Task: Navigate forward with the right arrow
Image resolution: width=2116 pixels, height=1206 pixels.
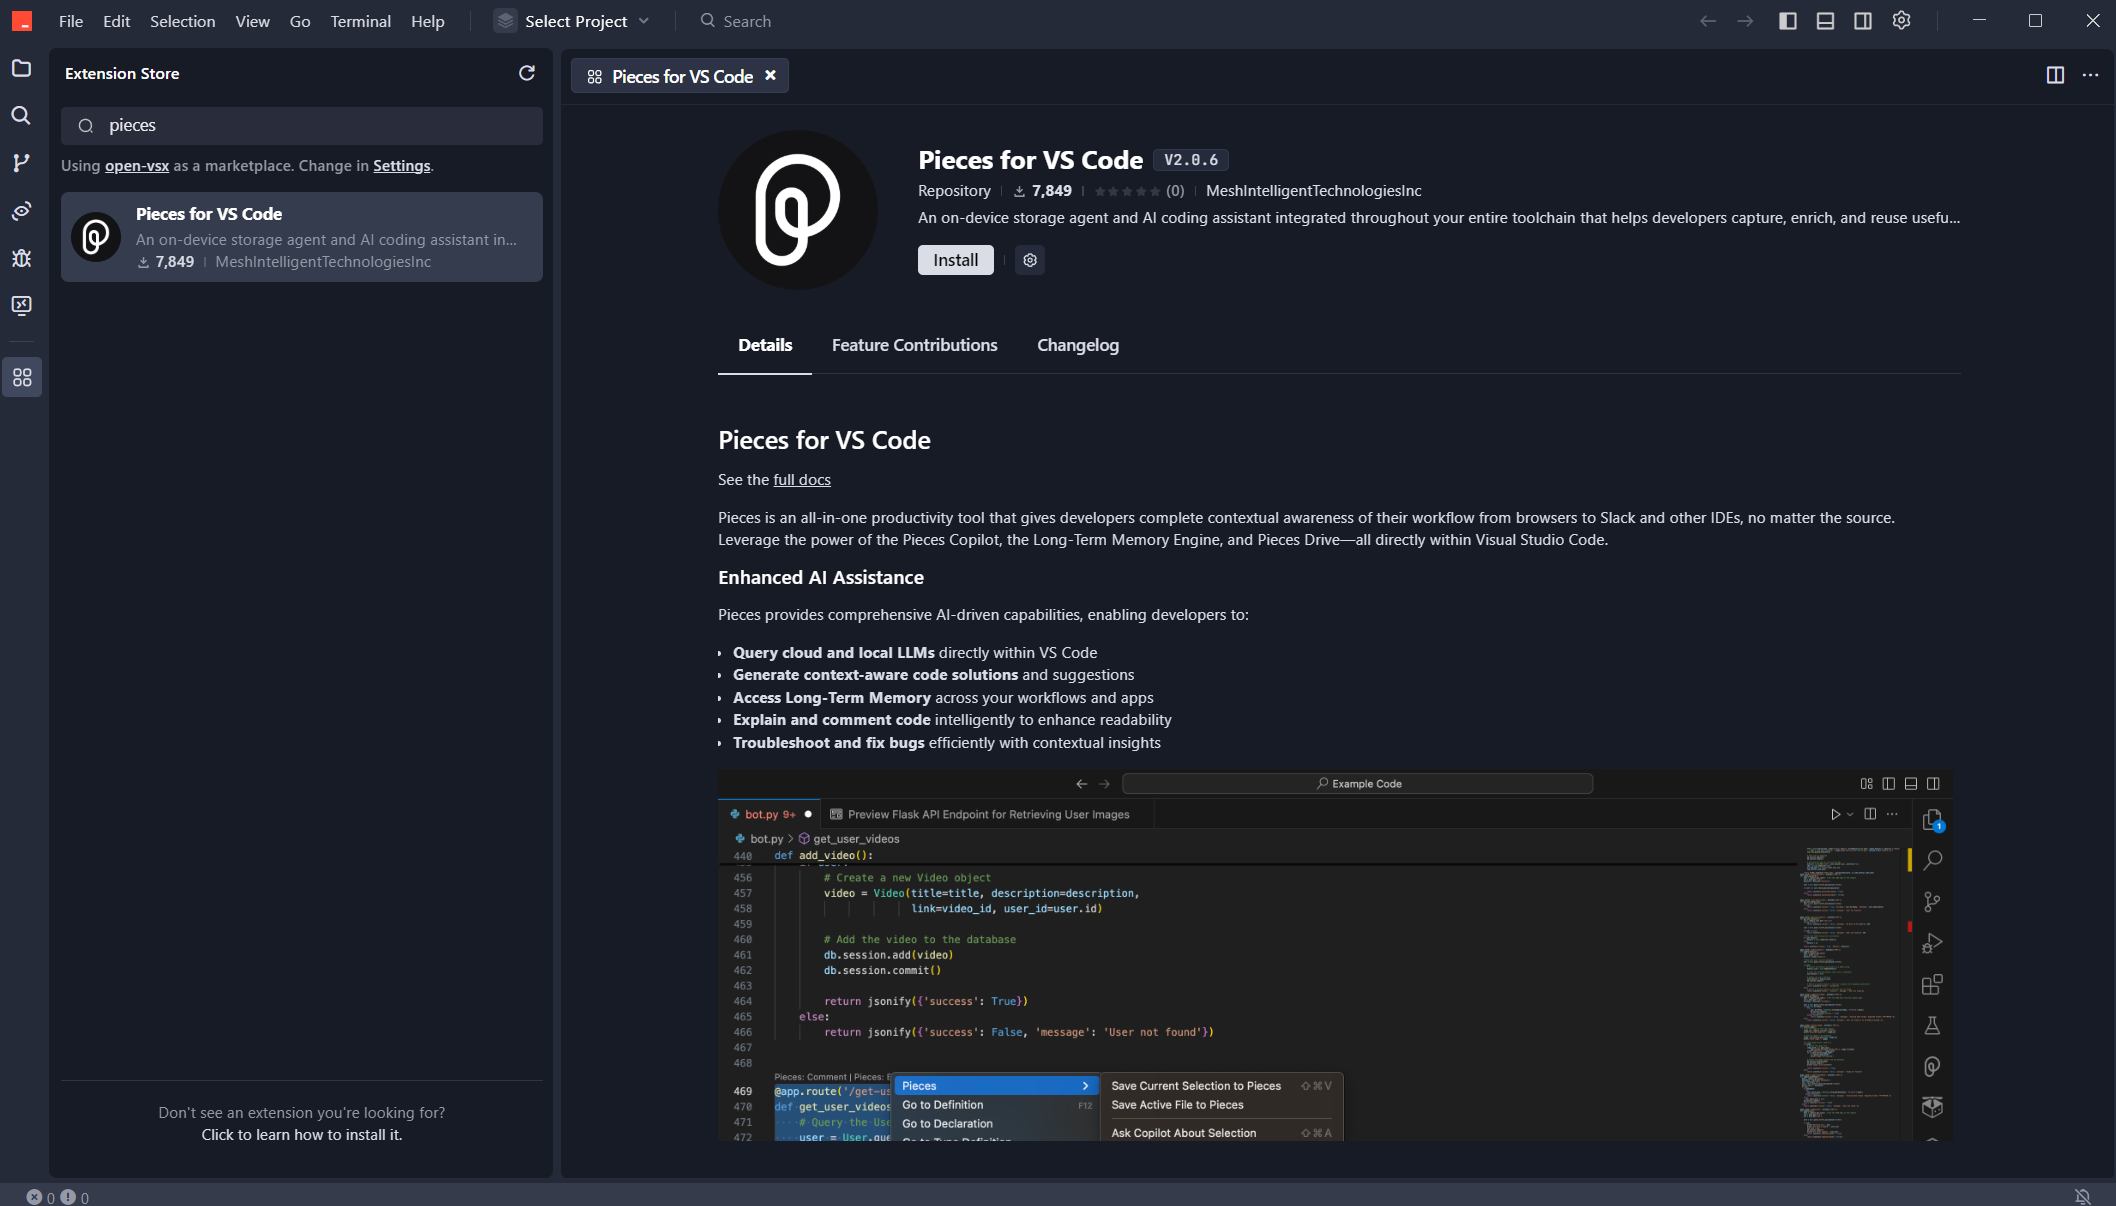Action: 1745,21
